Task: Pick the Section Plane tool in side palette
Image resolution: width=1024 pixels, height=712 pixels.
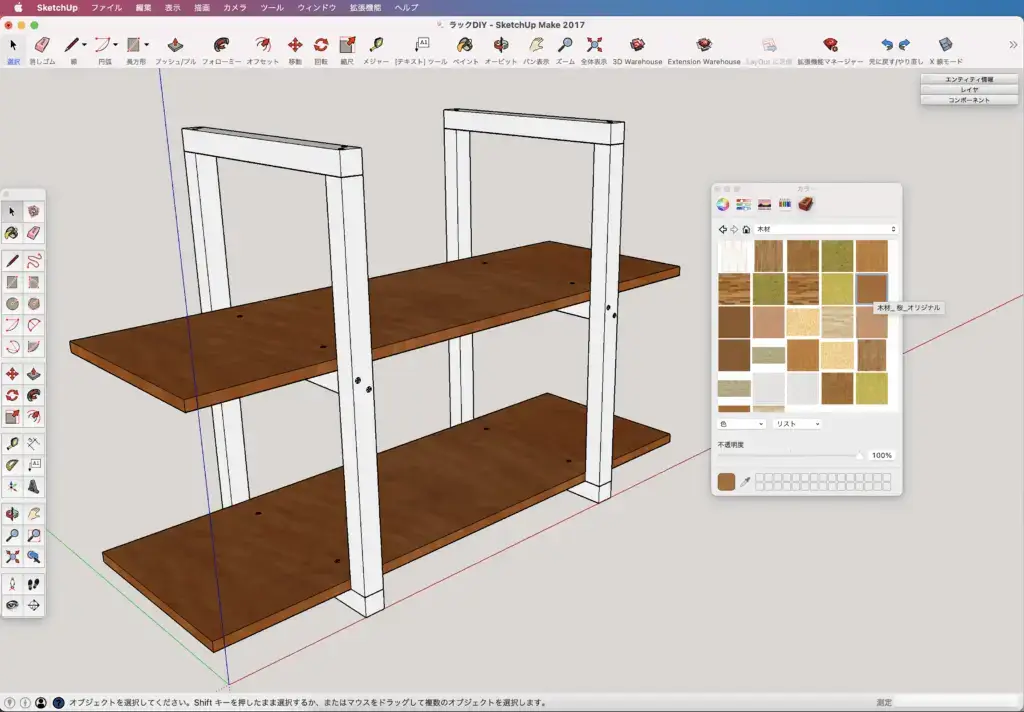Action: click(33, 606)
